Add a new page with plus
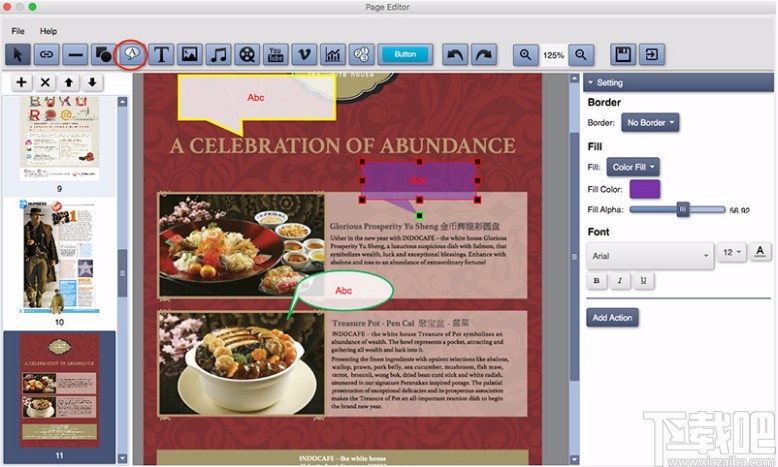 point(21,82)
